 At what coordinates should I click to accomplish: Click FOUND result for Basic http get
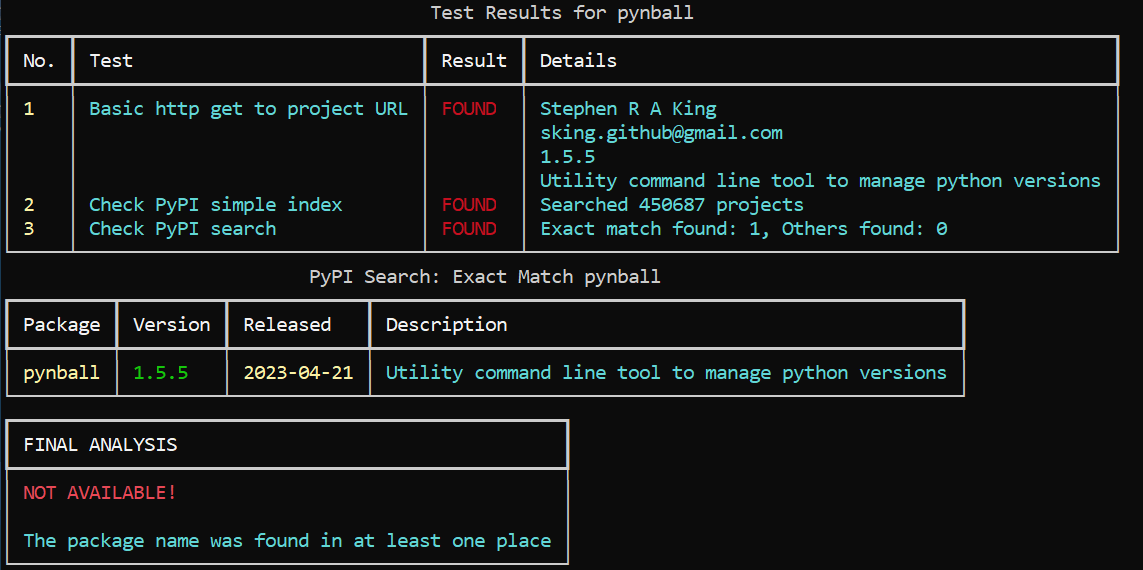point(469,109)
